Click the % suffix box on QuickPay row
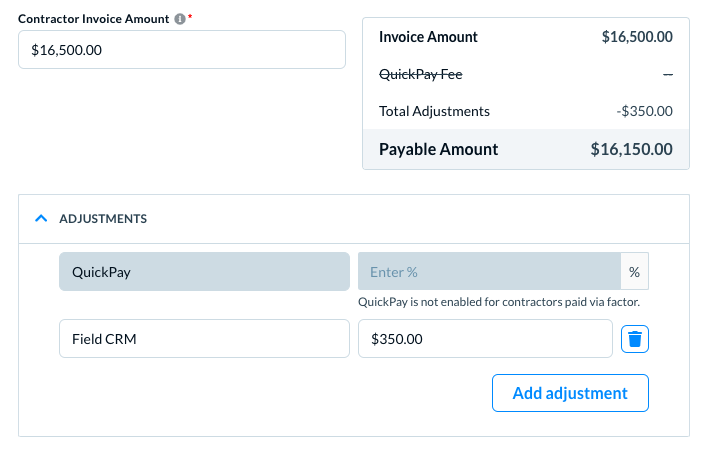705x450 pixels. click(x=635, y=271)
